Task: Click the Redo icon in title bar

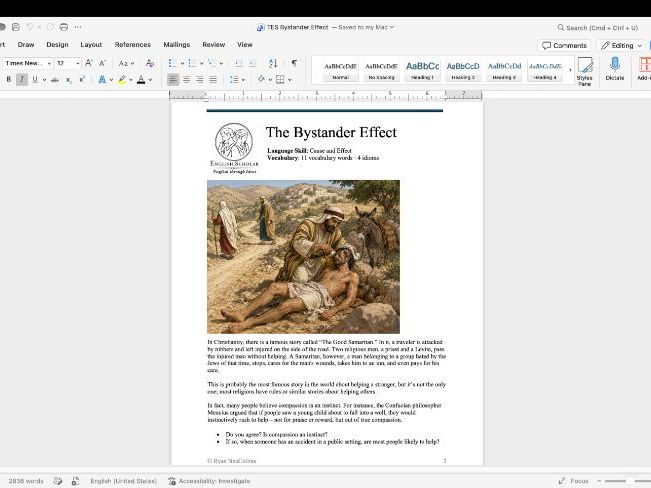Action: 50,27
